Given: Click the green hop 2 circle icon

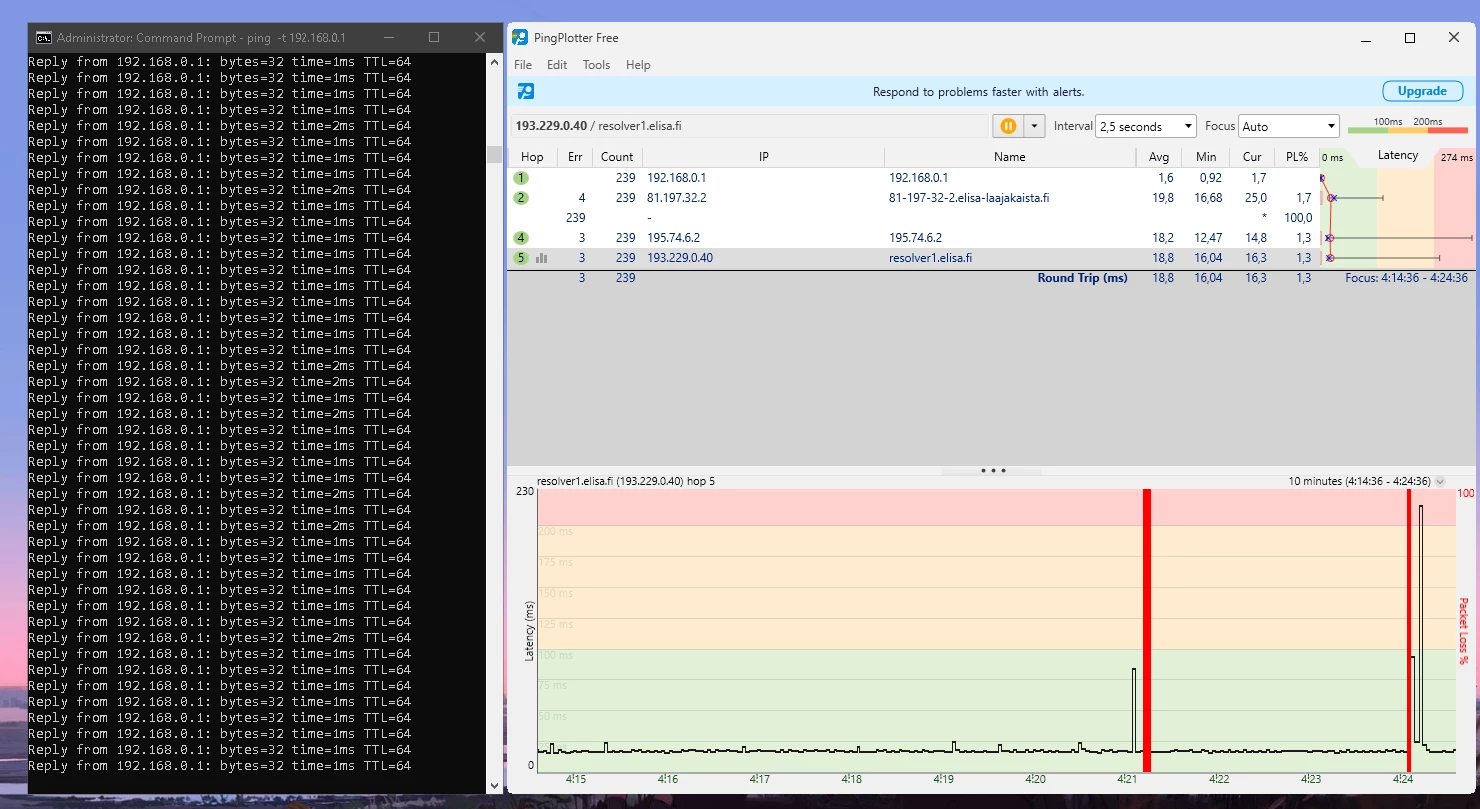Looking at the screenshot, I should point(521,198).
